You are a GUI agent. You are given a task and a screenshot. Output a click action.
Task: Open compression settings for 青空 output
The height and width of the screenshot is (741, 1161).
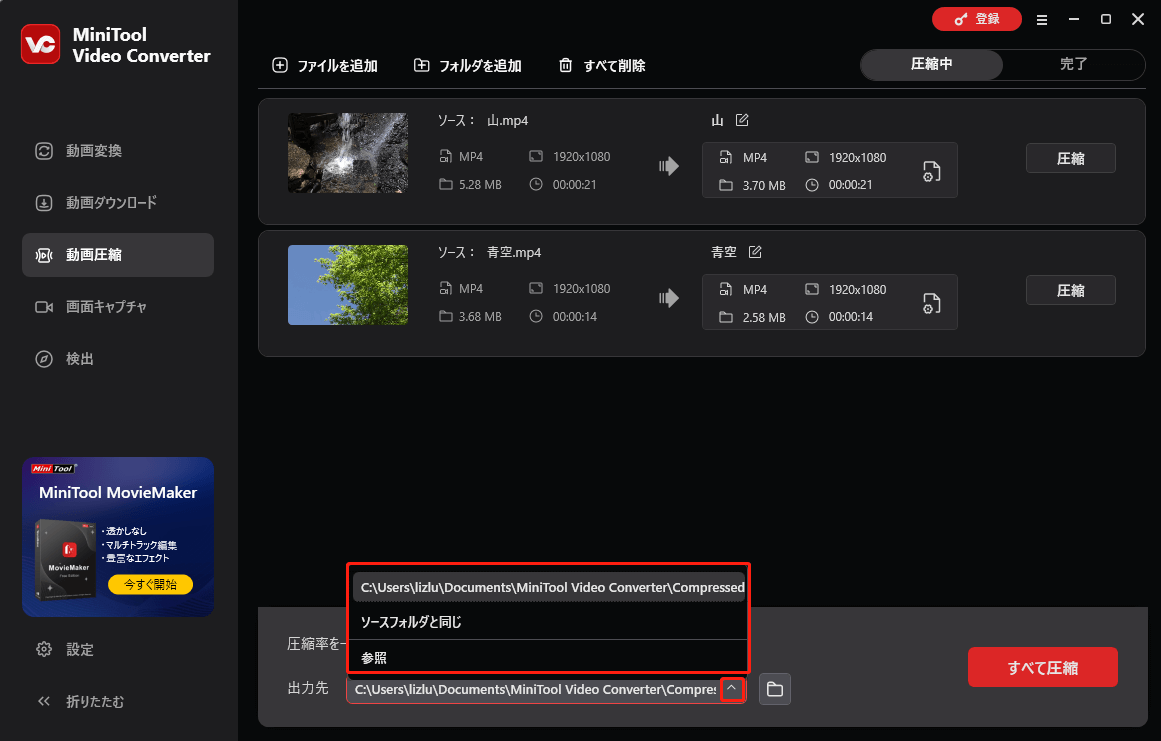931,304
